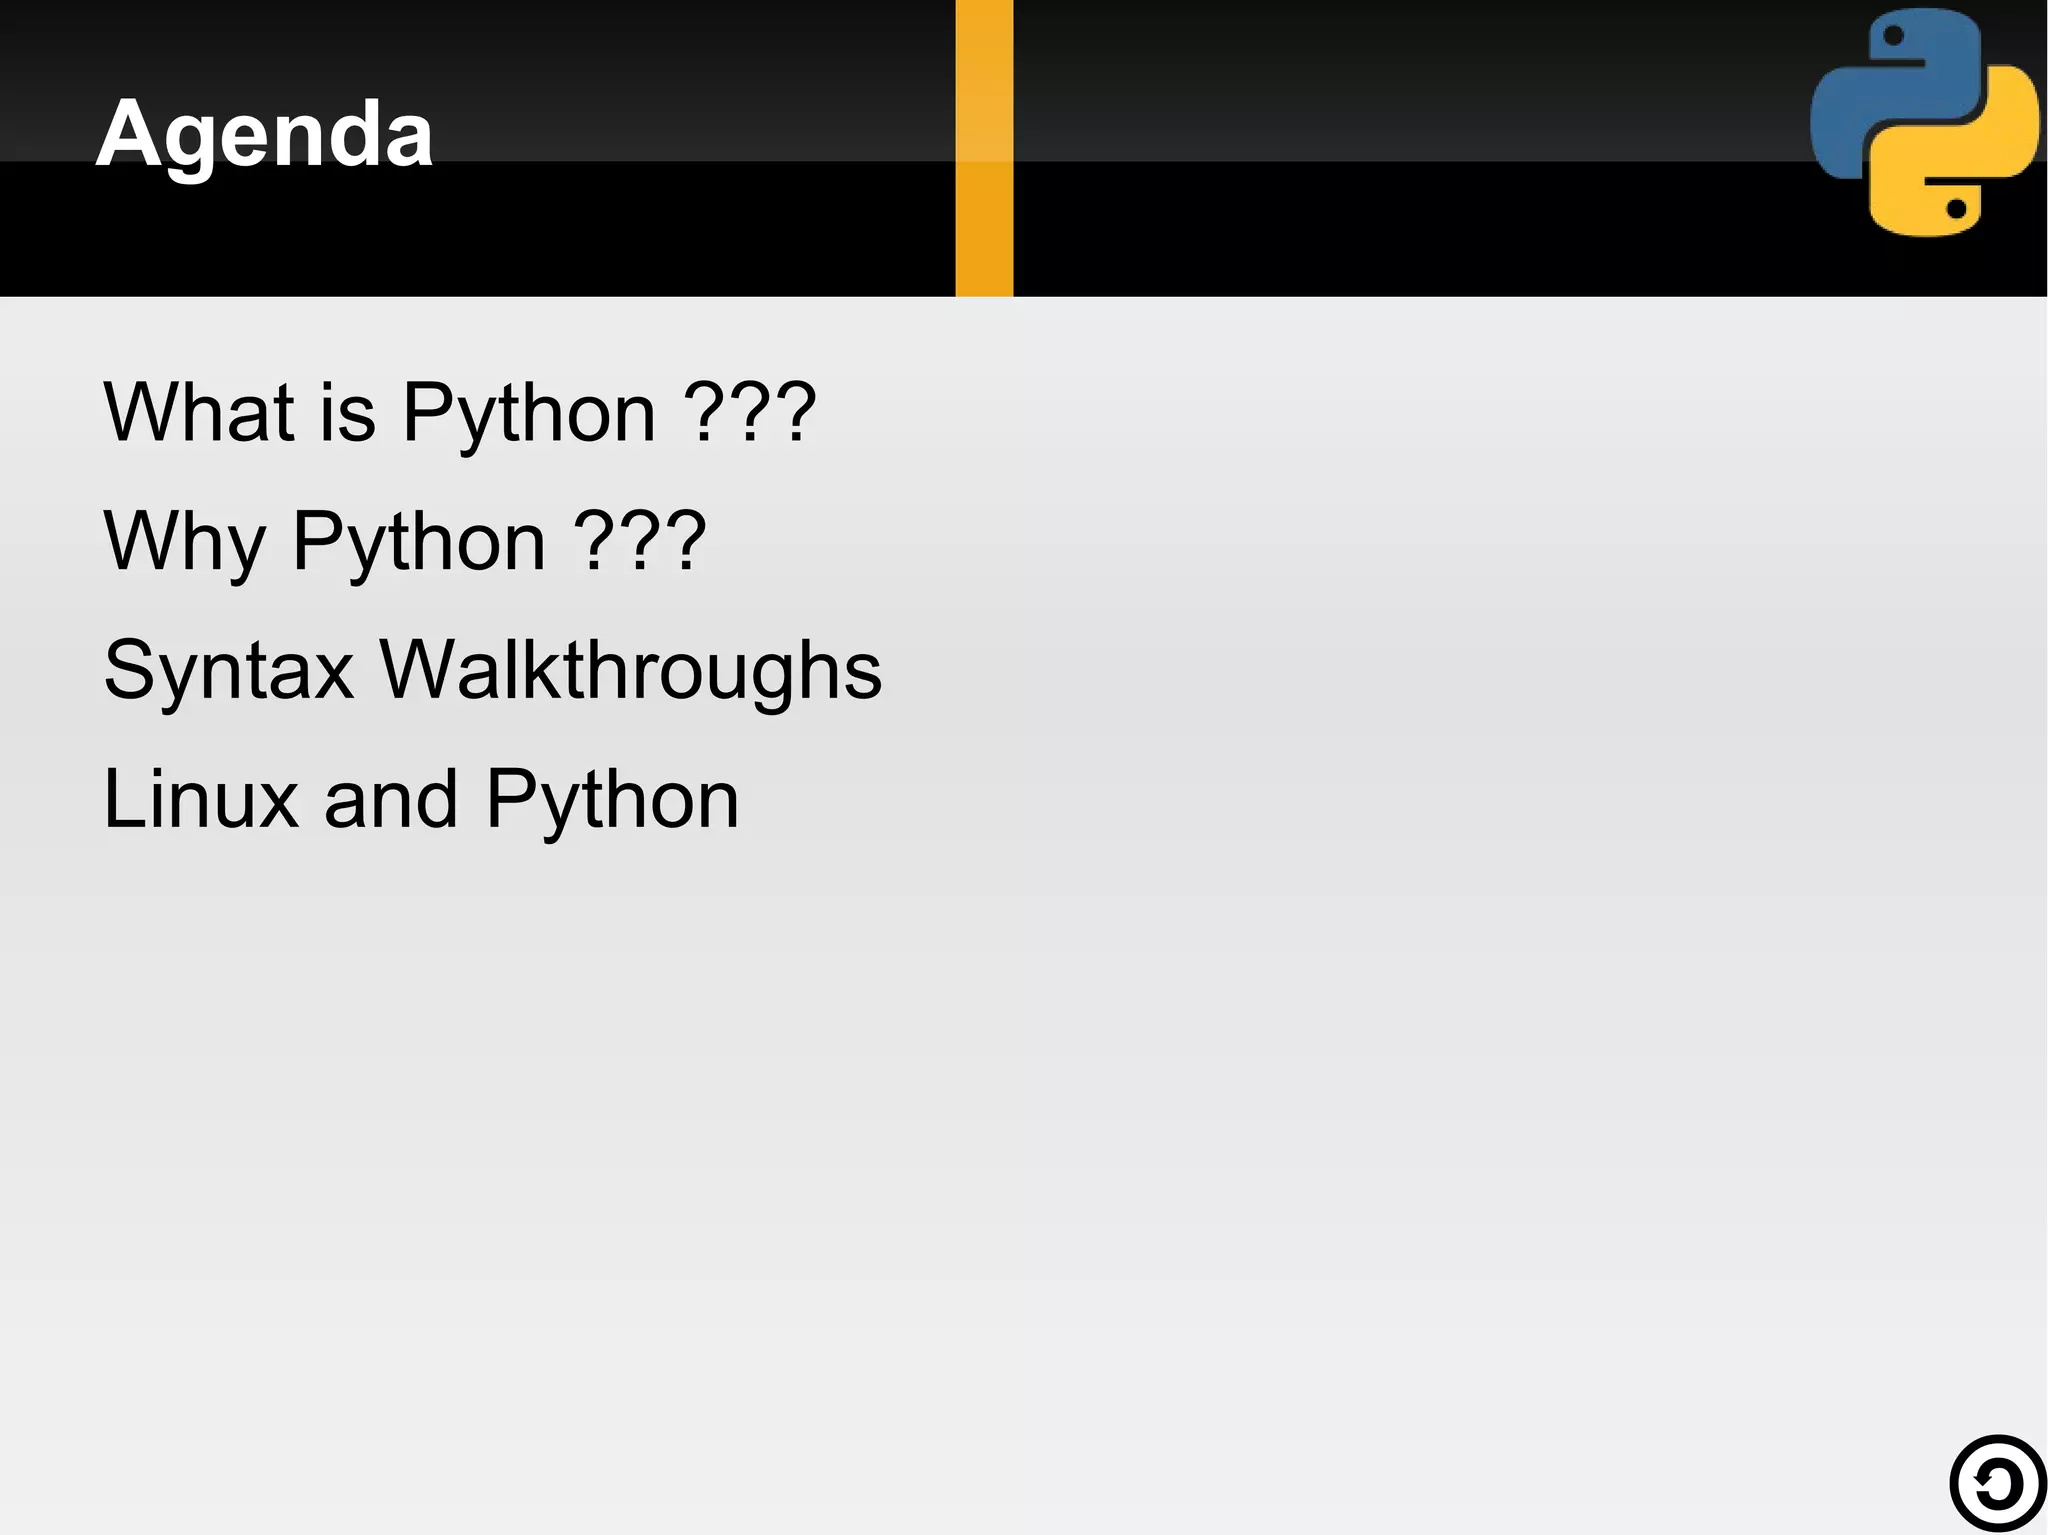The width and height of the screenshot is (2048, 1535).
Task: Click the word 'Linux' in last item
Action: (201, 799)
